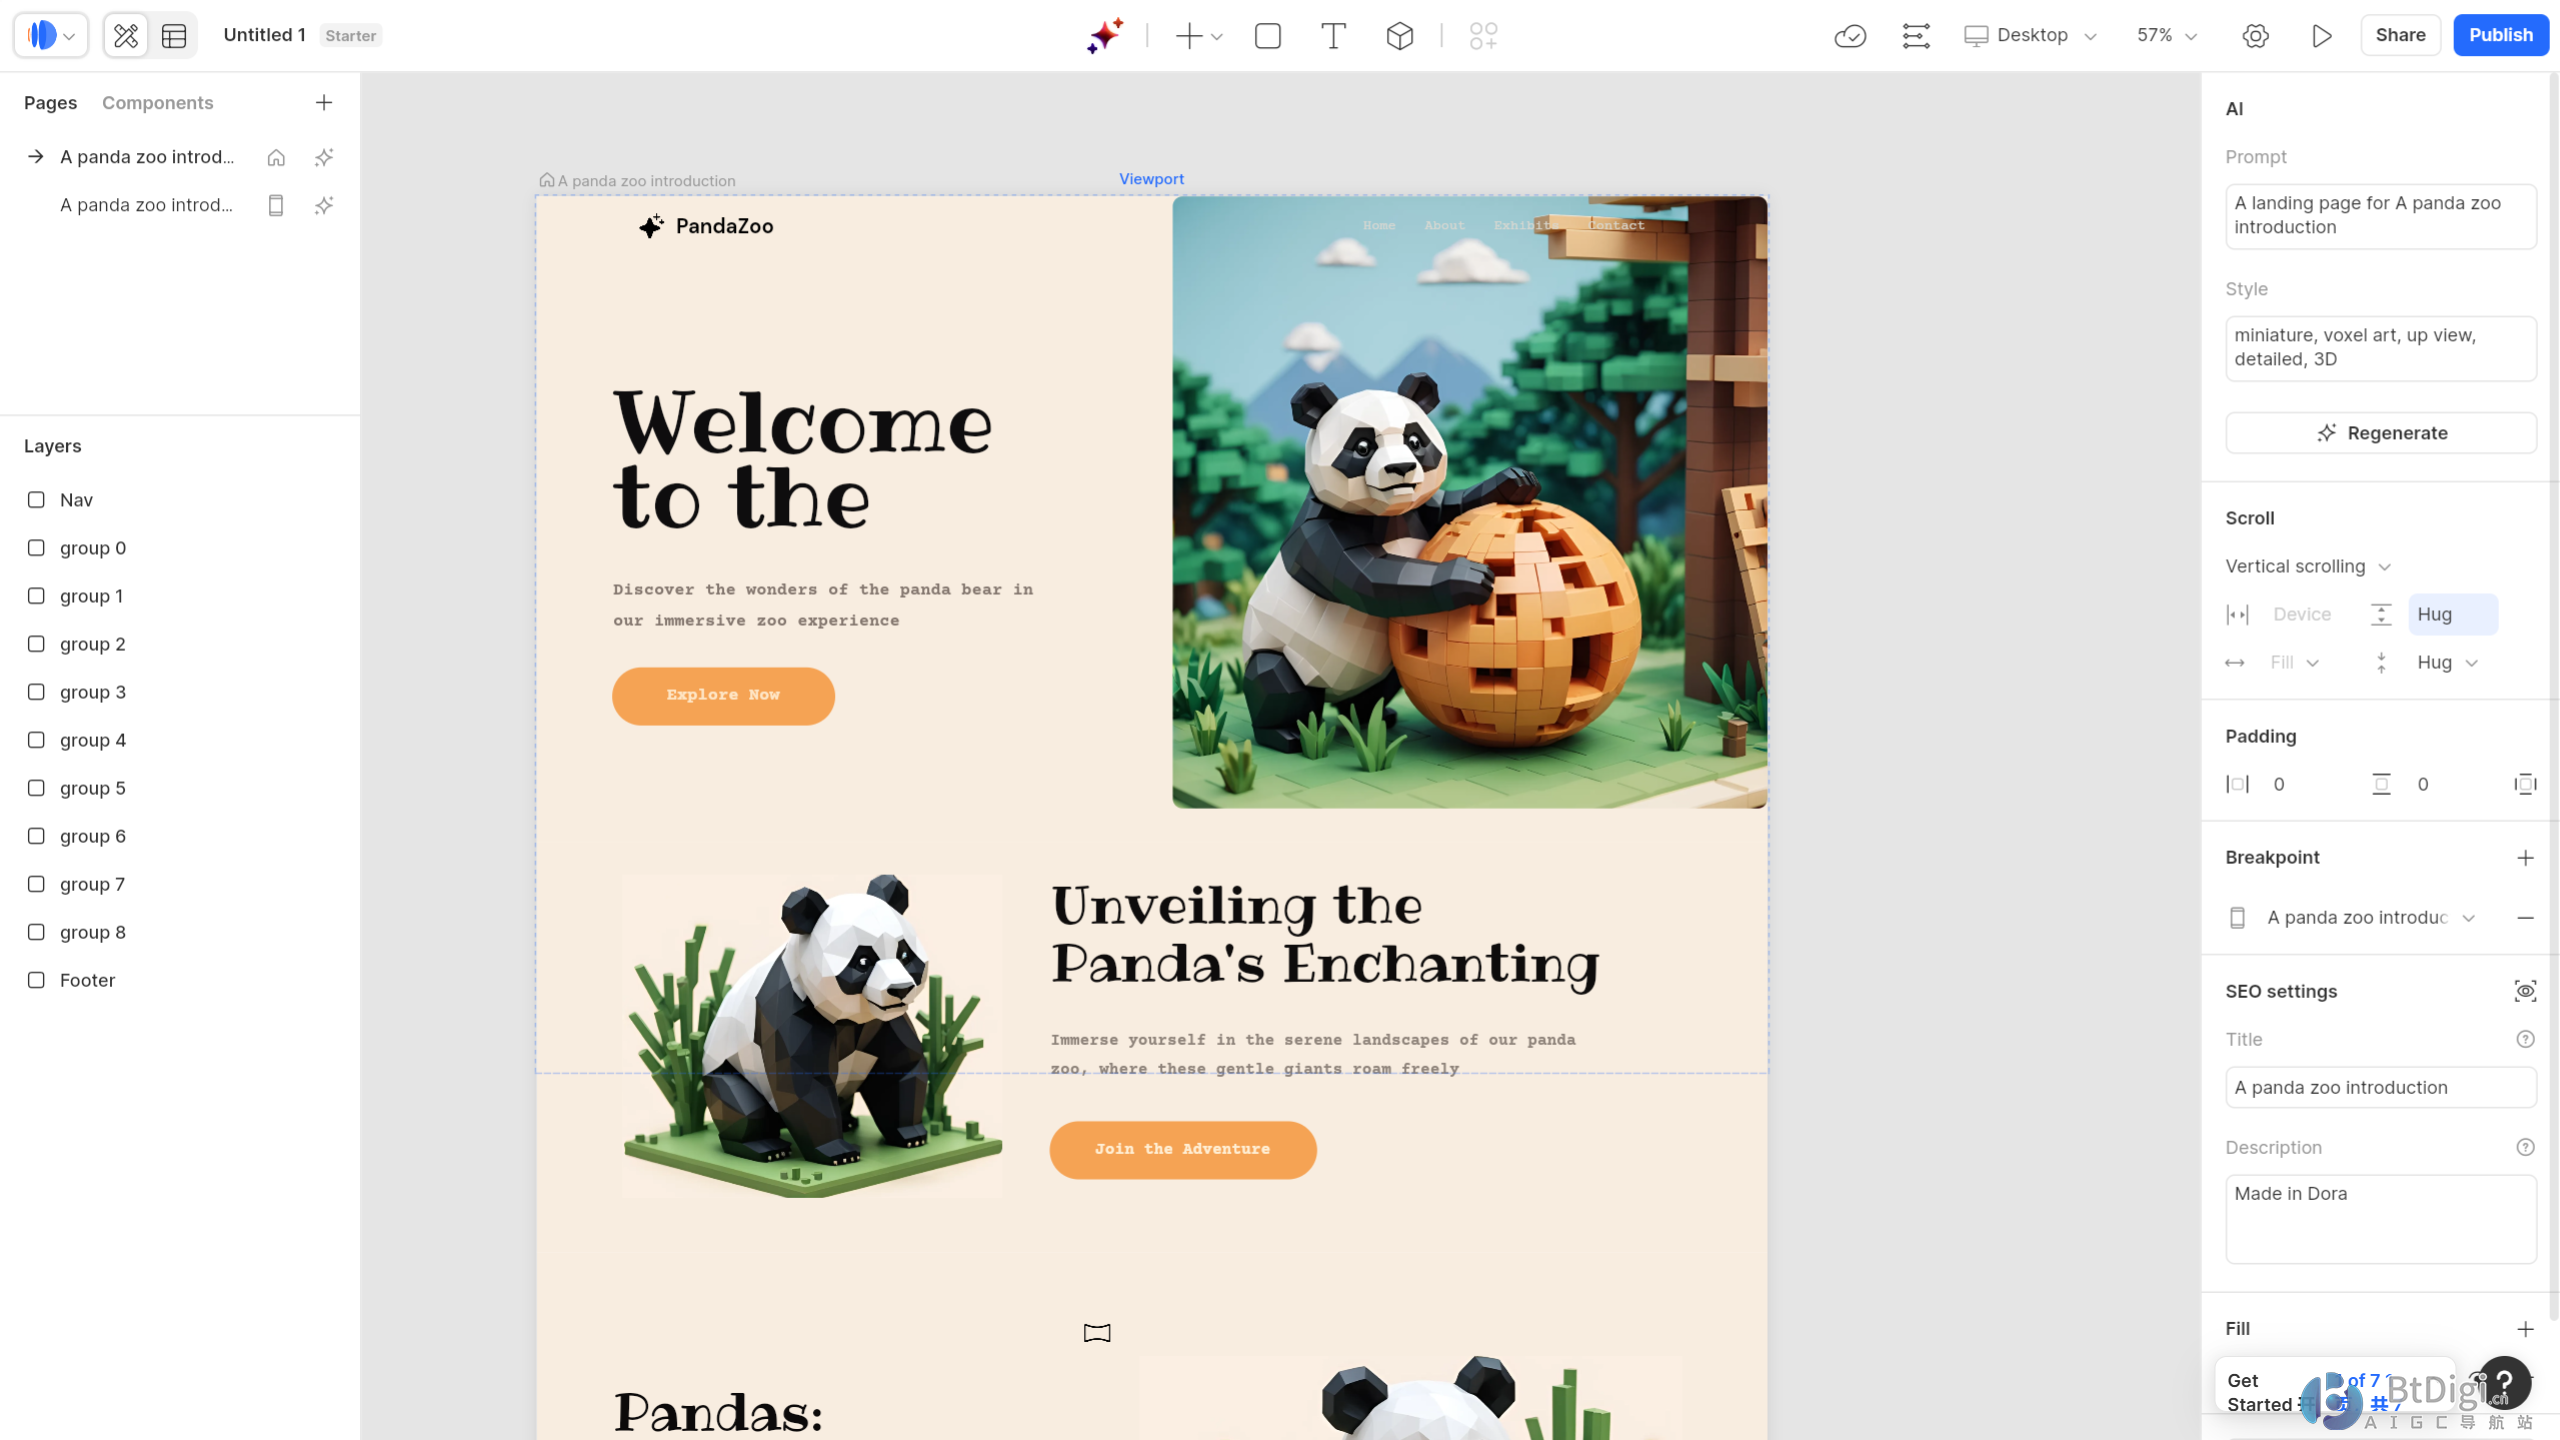
Task: Select the frame rectangle tool
Action: tap(1268, 36)
